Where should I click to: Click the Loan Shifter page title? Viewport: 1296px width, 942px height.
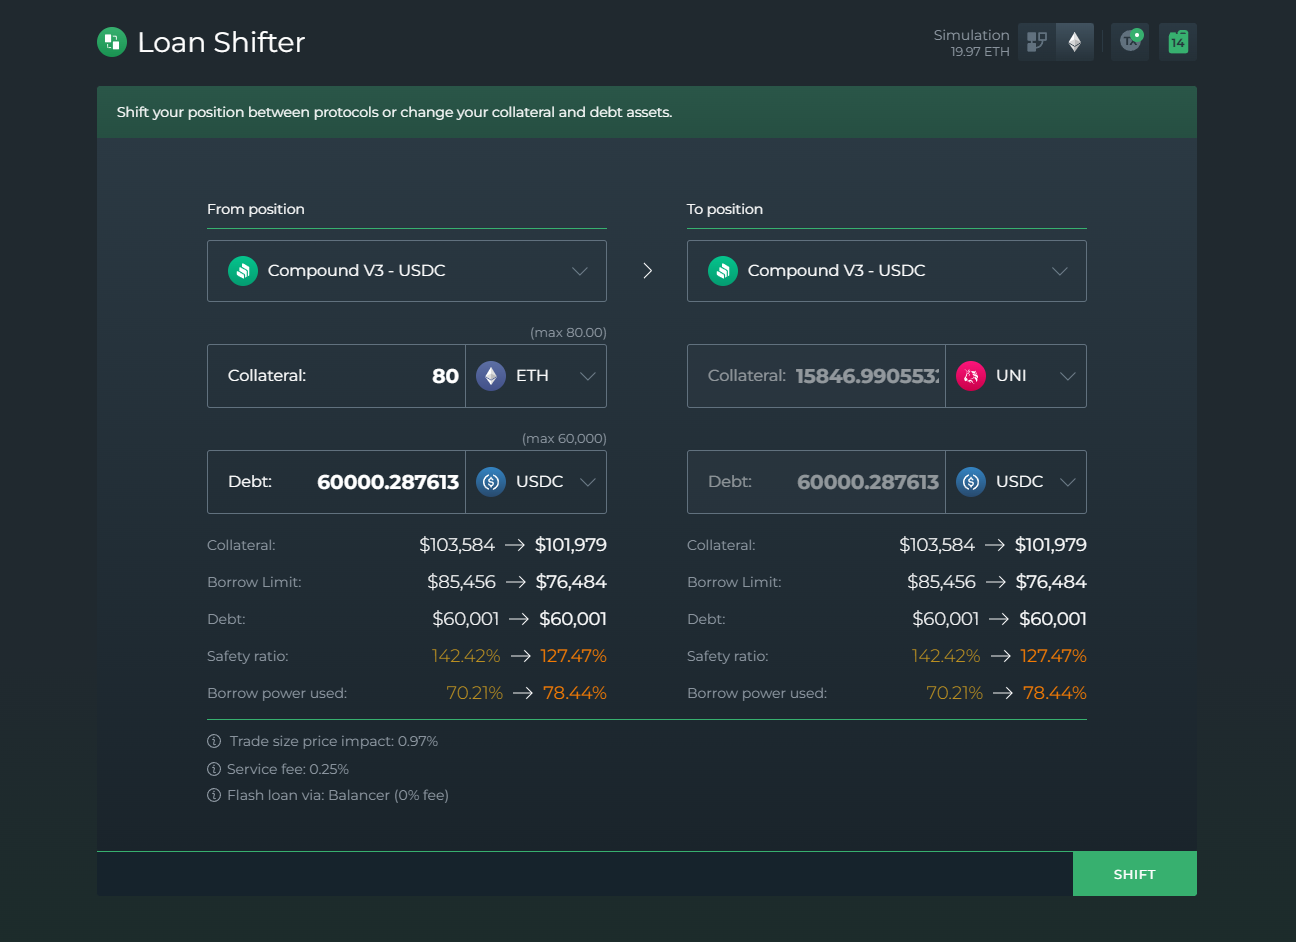[221, 42]
